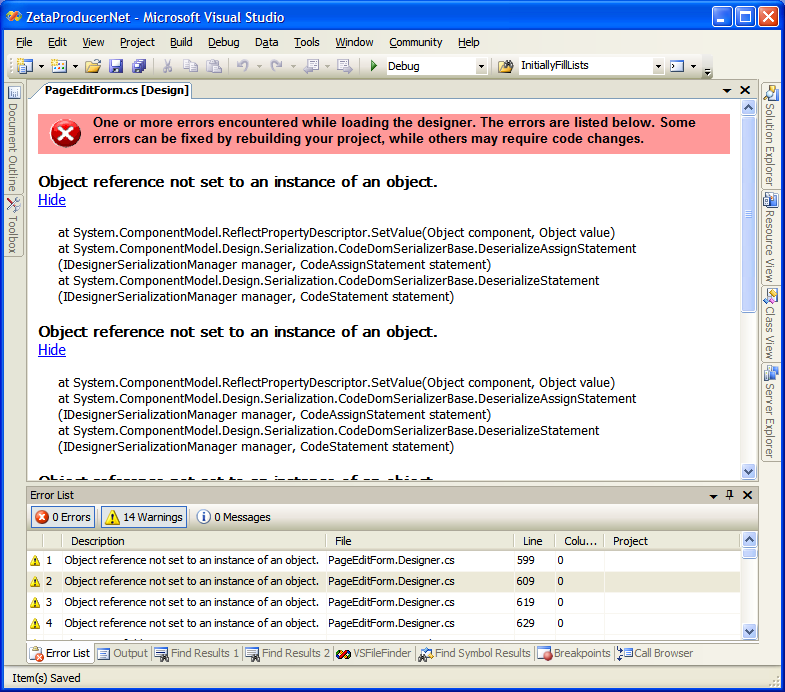Switch to the Find Results 1 tab
This screenshot has width=785, height=692.
coord(197,653)
